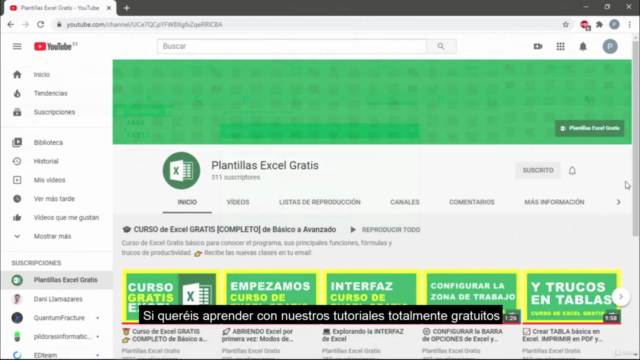Go forward with browser forward arrow
This screenshot has height=360, width=640.
pyautogui.click(x=25, y=24)
